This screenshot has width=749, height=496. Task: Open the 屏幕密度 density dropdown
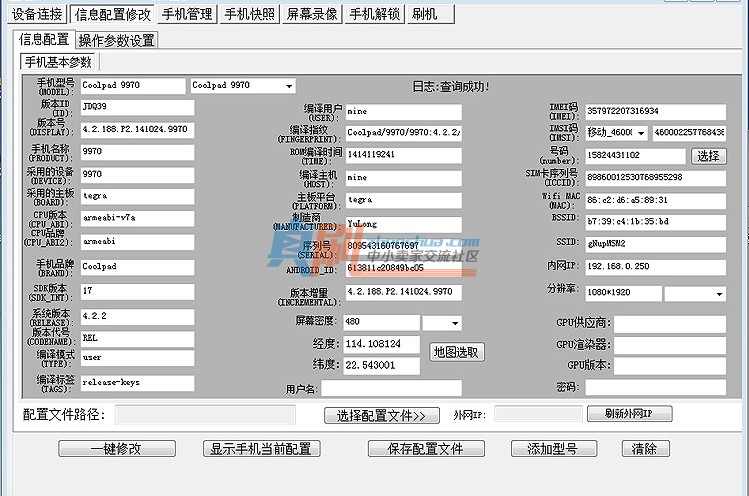(x=455, y=323)
